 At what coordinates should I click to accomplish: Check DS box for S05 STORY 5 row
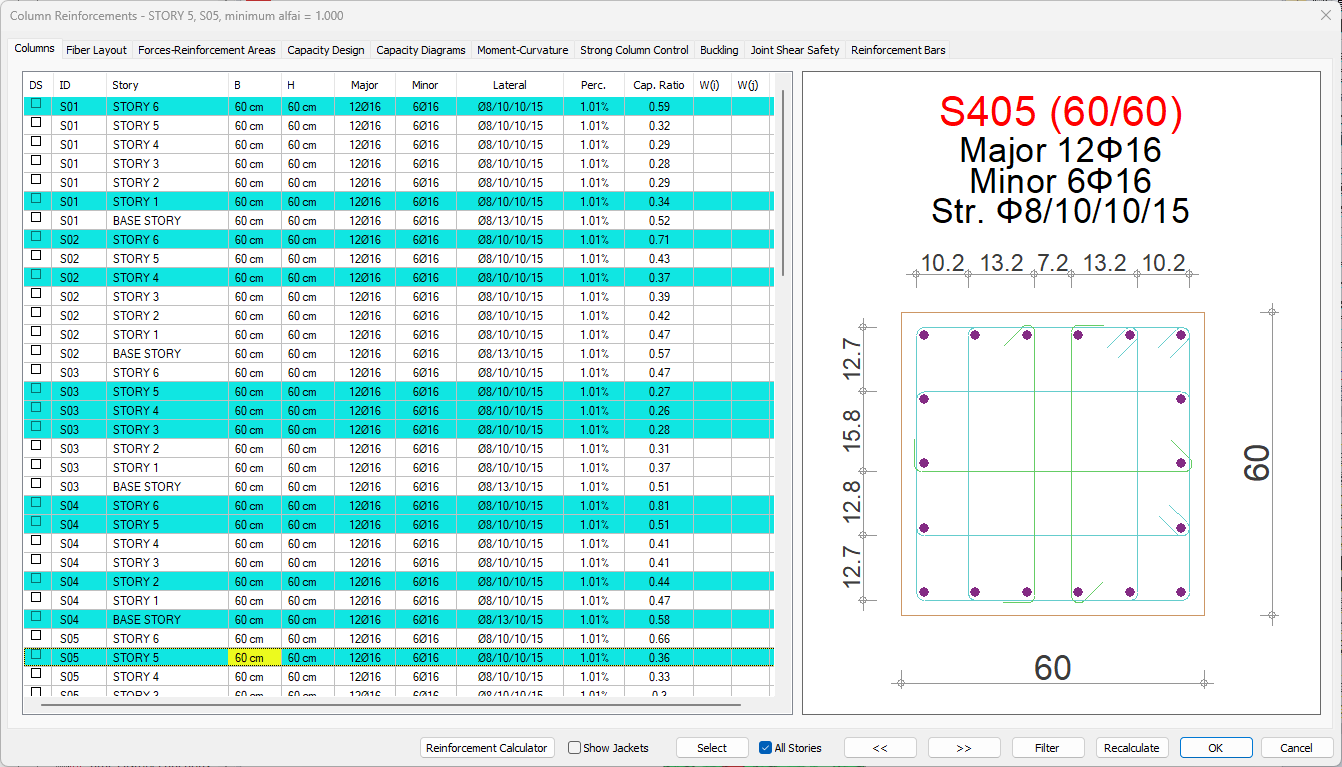pos(37,656)
